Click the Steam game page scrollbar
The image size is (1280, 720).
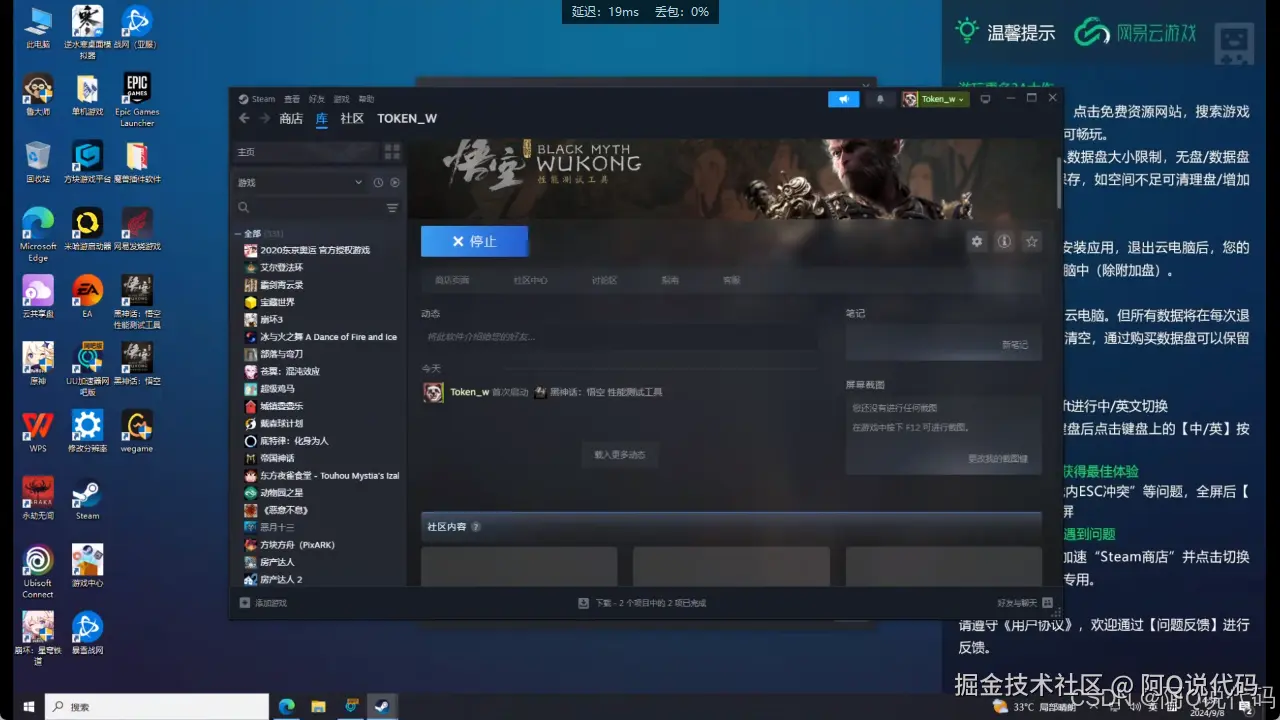point(1059,181)
